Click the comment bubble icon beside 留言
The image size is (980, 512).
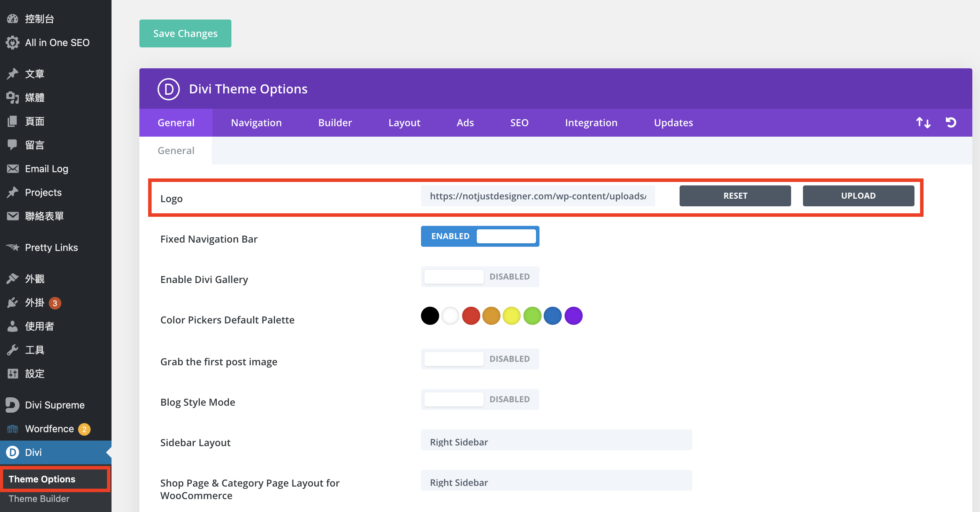coord(12,145)
